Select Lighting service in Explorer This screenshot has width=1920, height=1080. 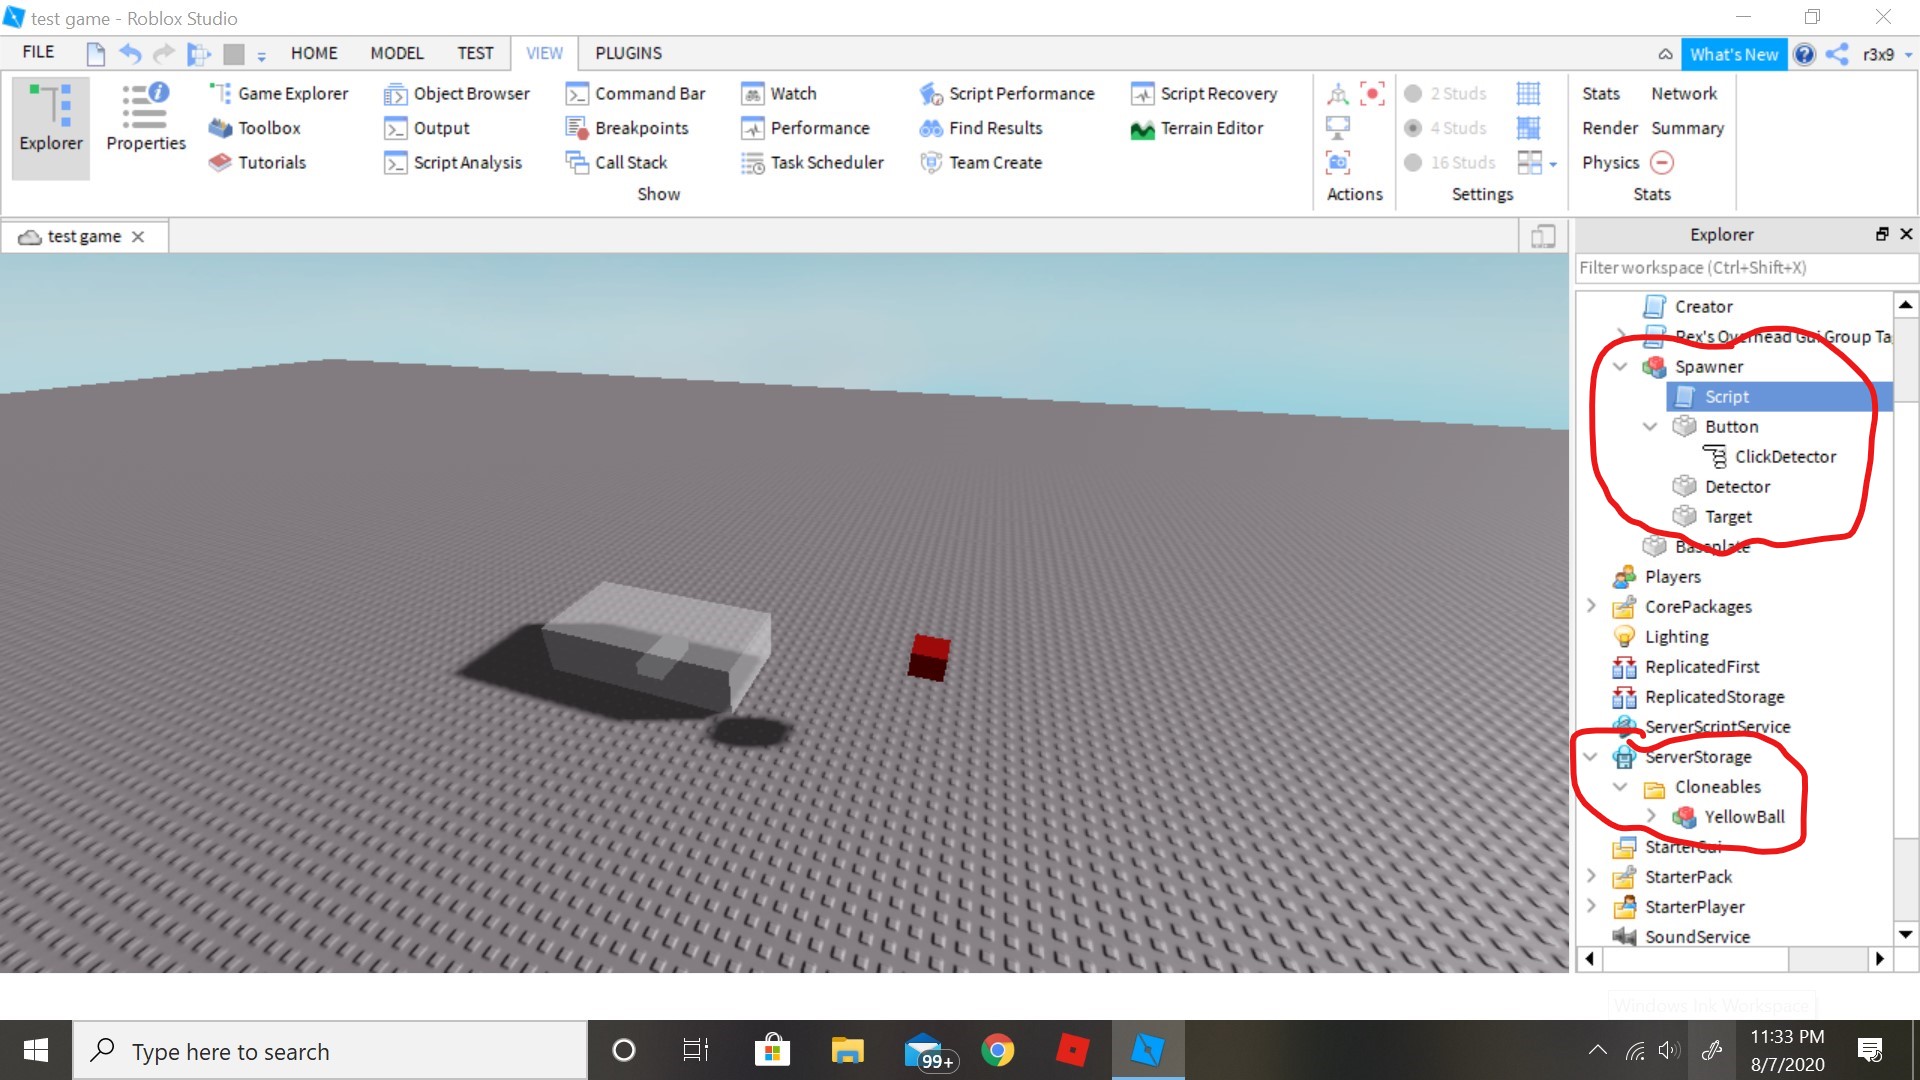tap(1661, 637)
